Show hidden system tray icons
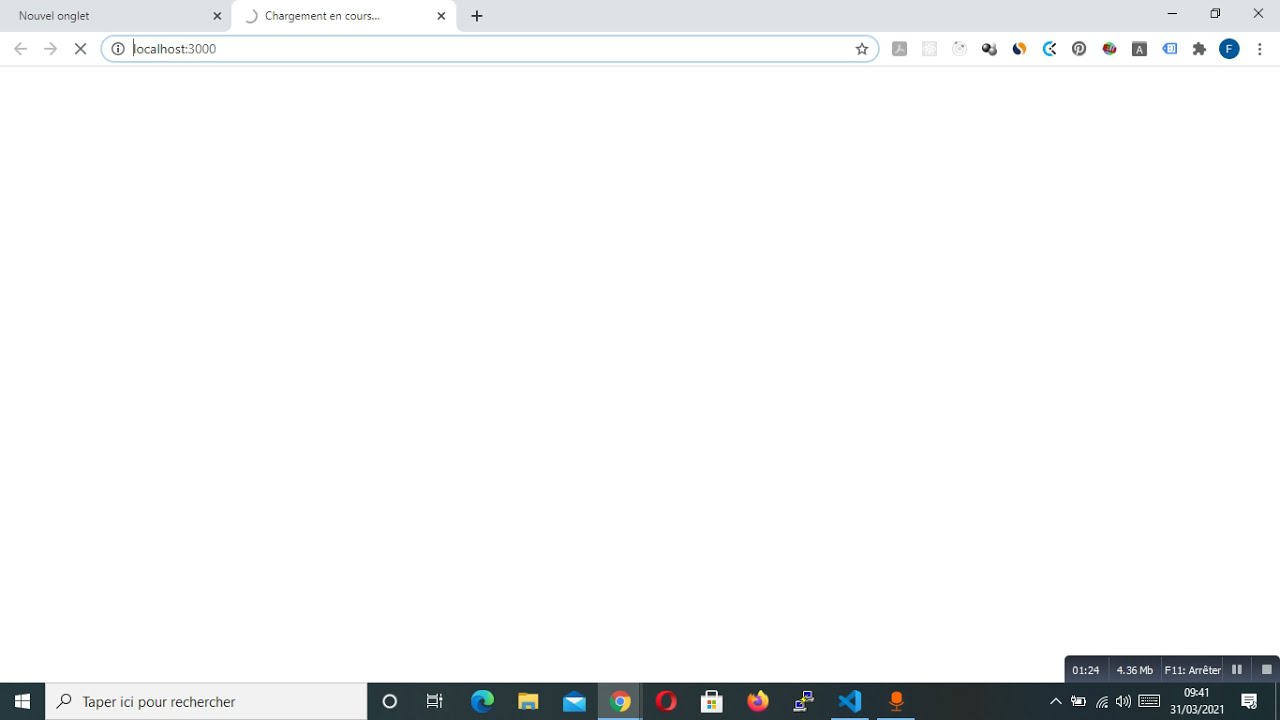Image resolution: width=1280 pixels, height=720 pixels. 1055,701
